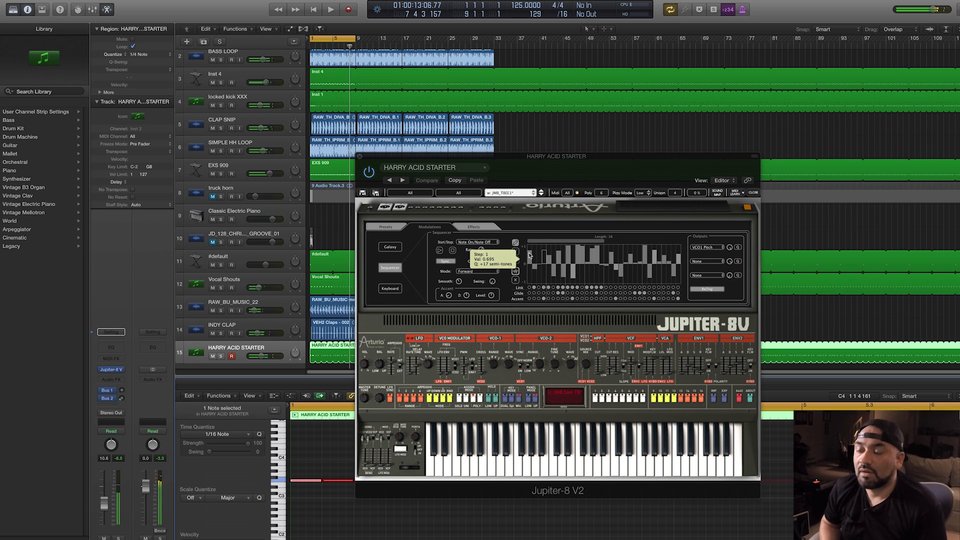This screenshot has width=960, height=540.
Task: Toggle the Inspector info button
Action: pyautogui.click(x=28, y=9)
